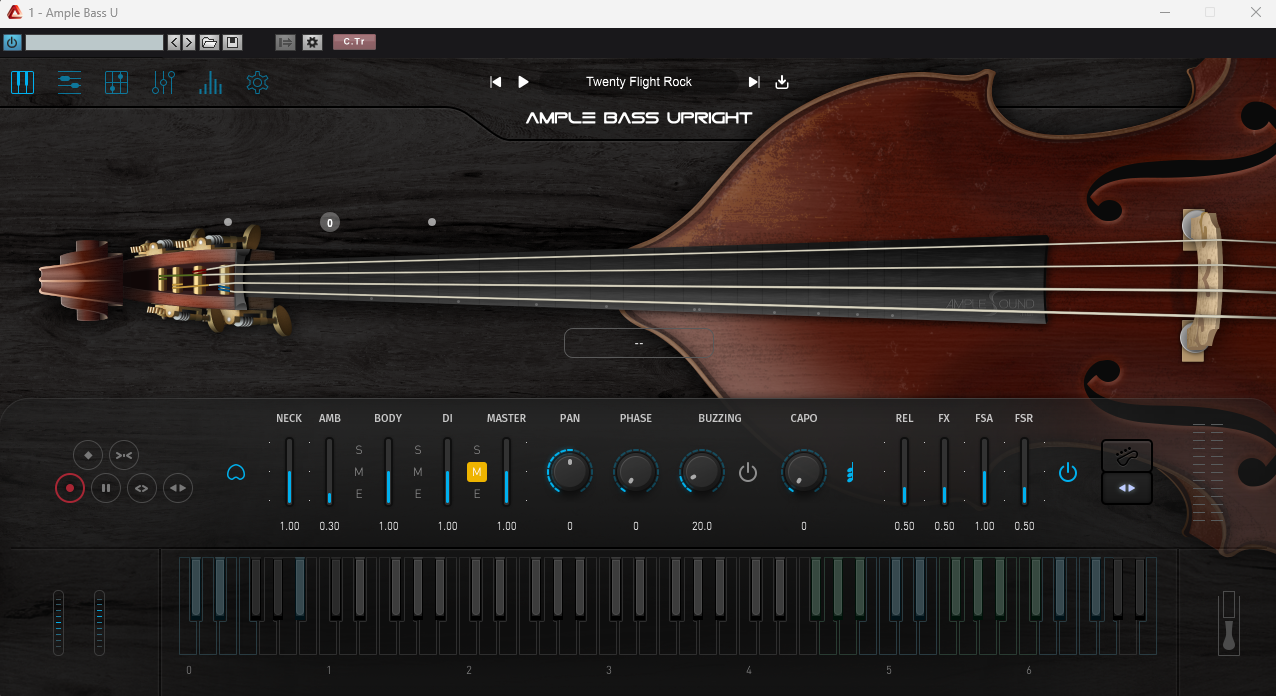The image size is (1276, 696).
Task: Click the PHASE knob
Action: click(636, 471)
